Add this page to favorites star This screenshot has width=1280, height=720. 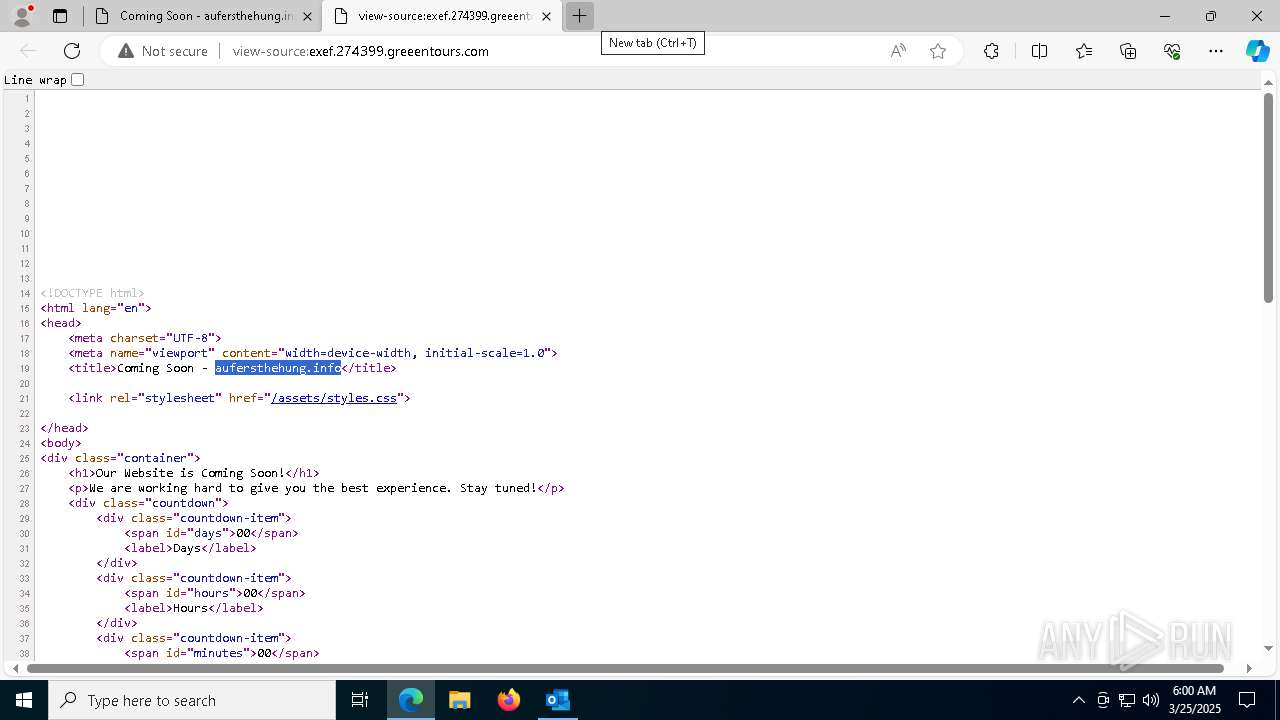938,51
